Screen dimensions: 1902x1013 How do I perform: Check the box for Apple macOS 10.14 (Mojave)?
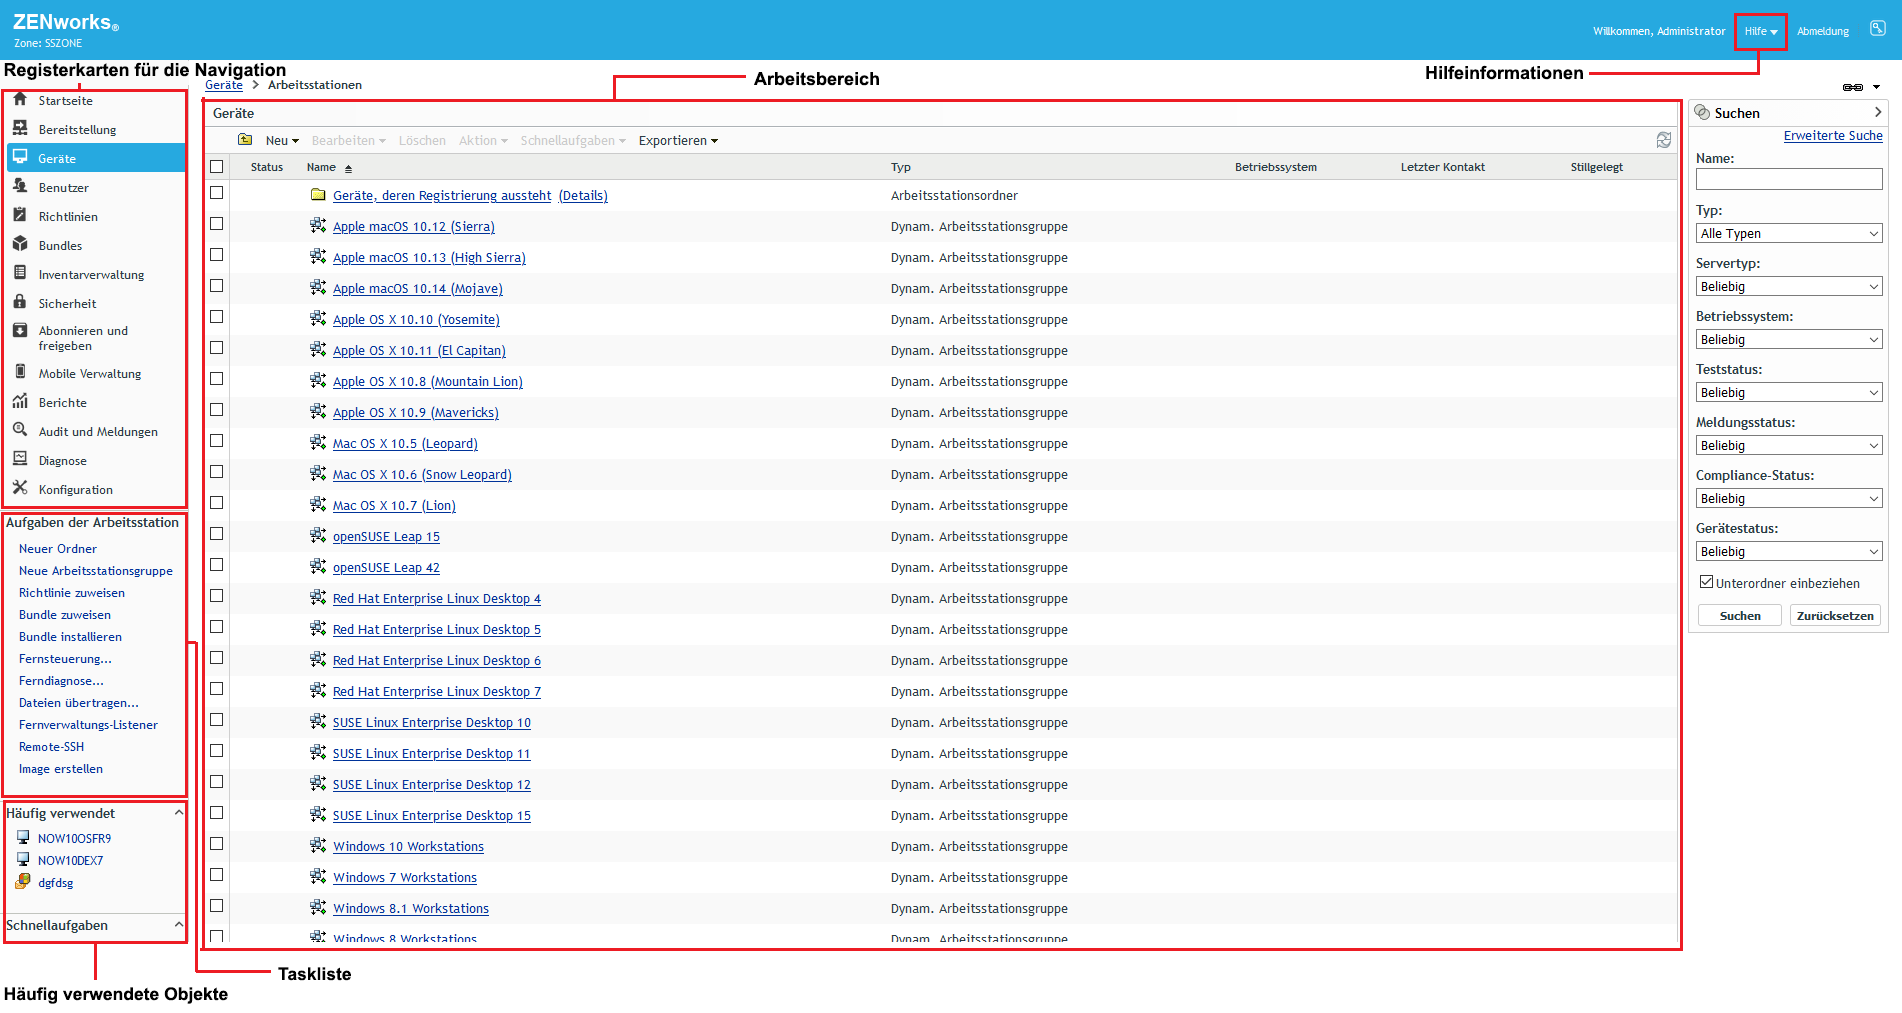(217, 286)
